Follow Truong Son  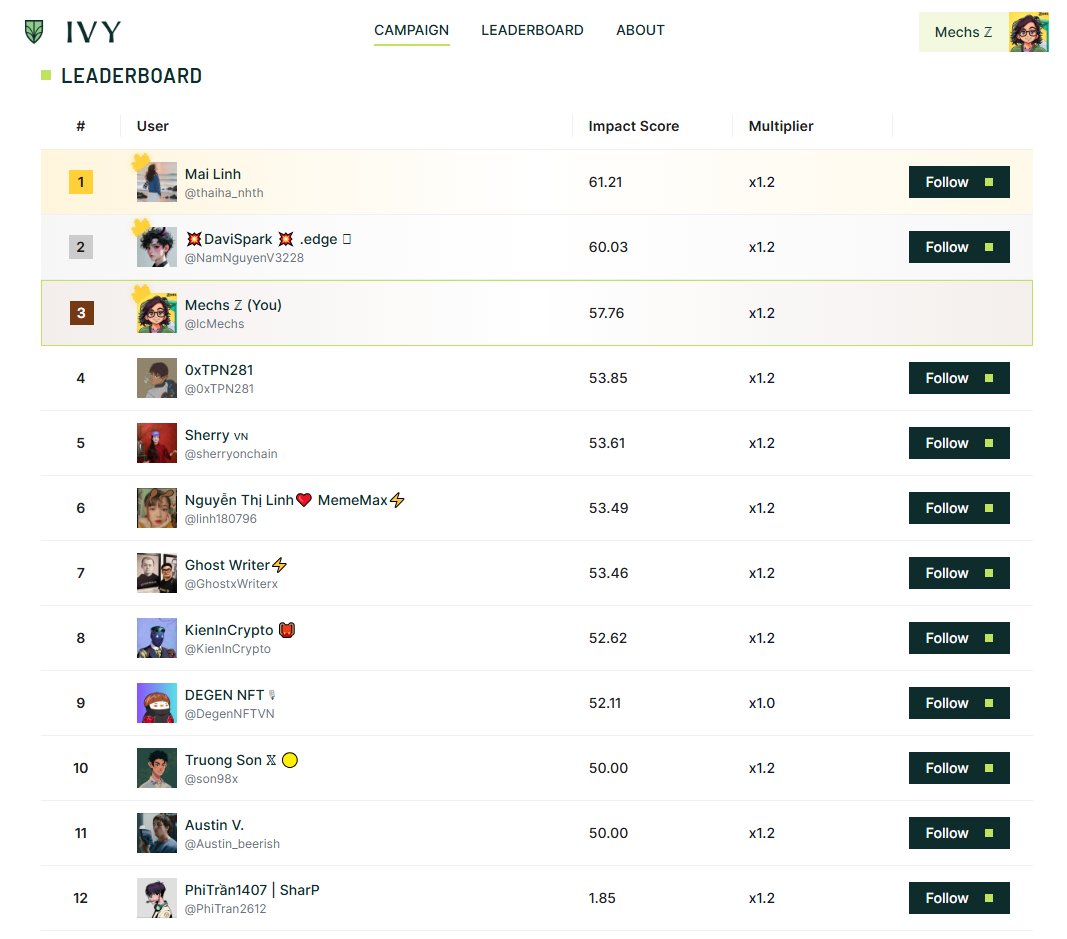coord(959,768)
